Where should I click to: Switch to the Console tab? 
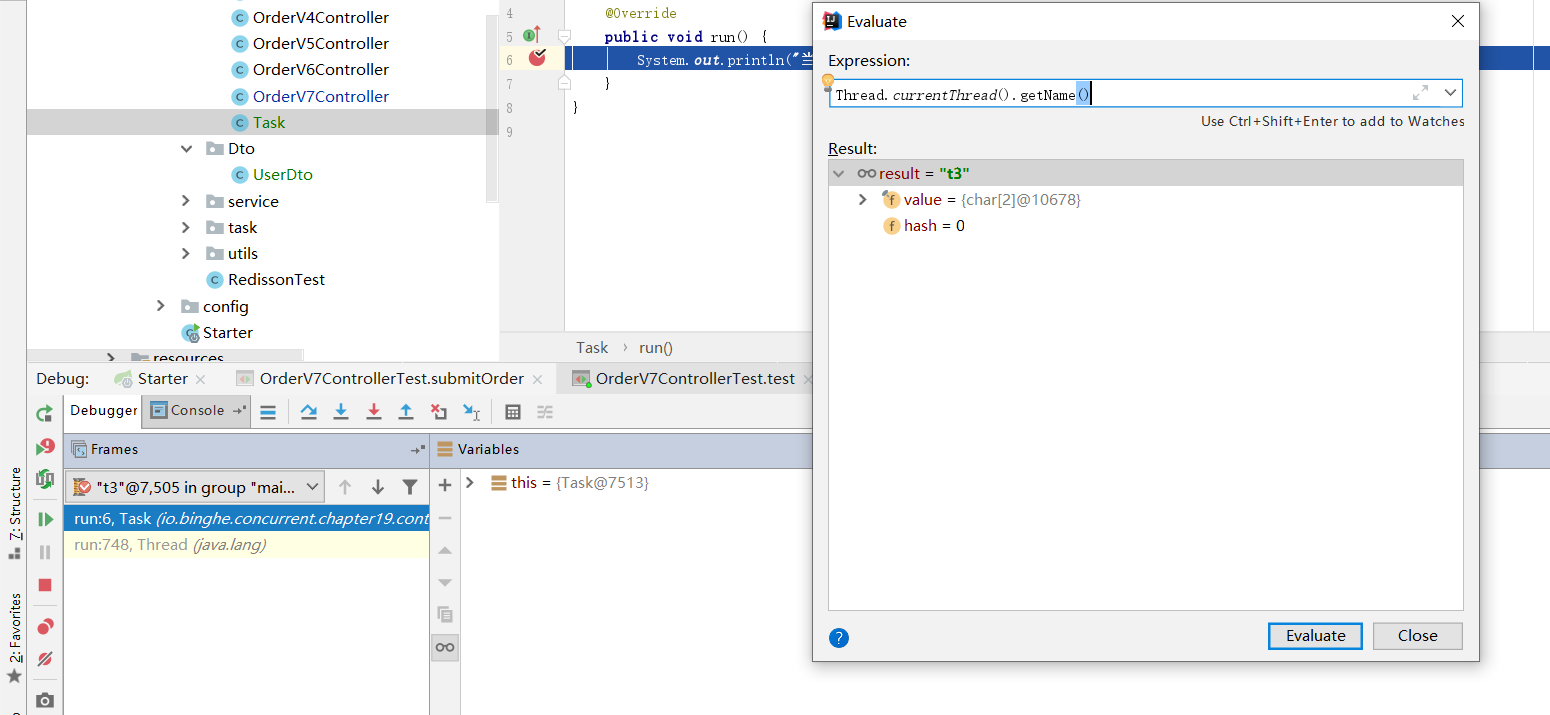[188, 410]
